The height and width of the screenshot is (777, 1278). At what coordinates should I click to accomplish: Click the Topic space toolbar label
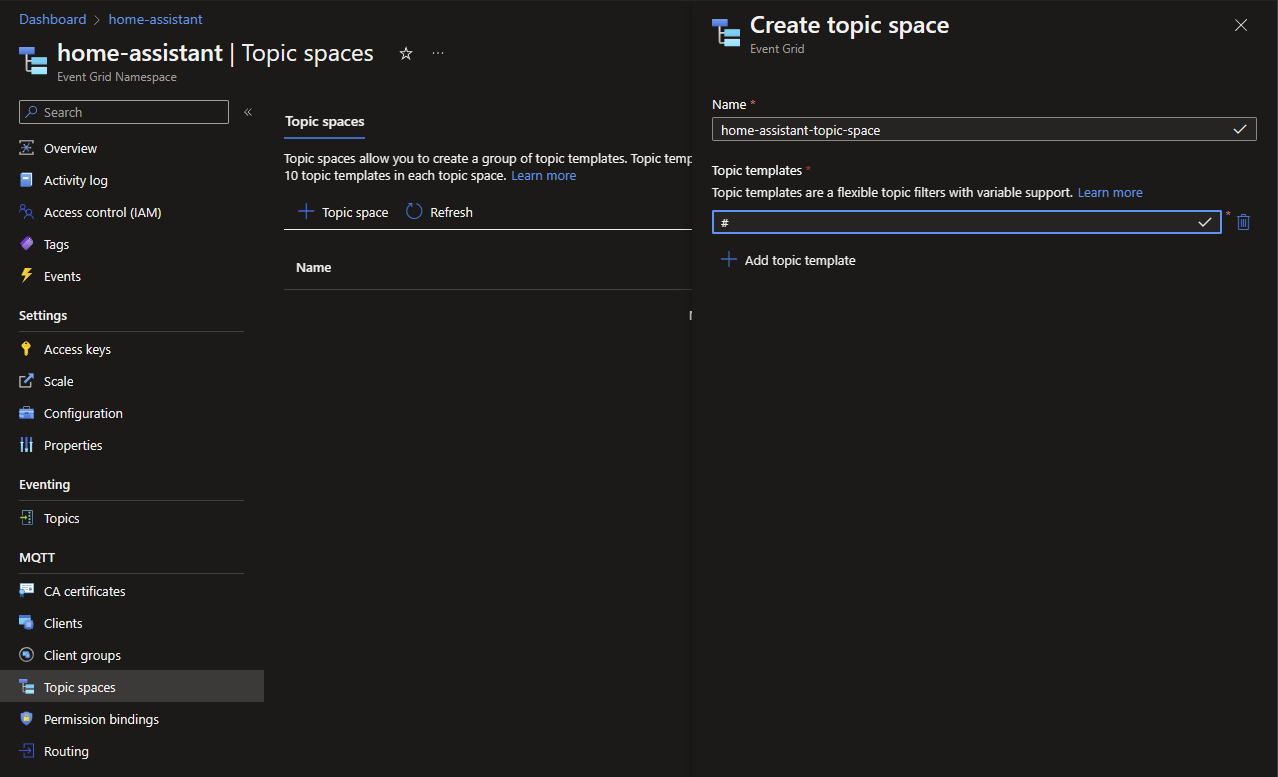(355, 212)
